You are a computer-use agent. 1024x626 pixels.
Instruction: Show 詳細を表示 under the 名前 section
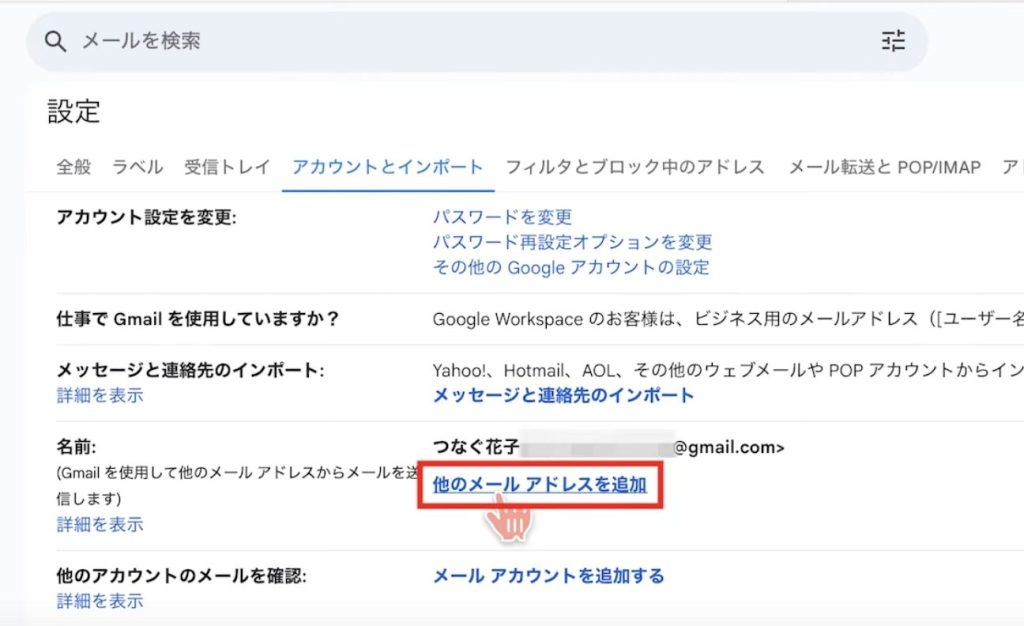[x=100, y=524]
